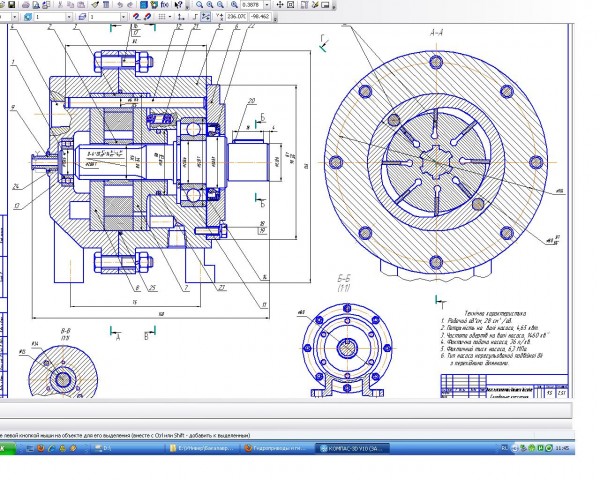Expand the view toolbar overflow chevron
Viewport: 600px width, 480px height.
point(334,7)
